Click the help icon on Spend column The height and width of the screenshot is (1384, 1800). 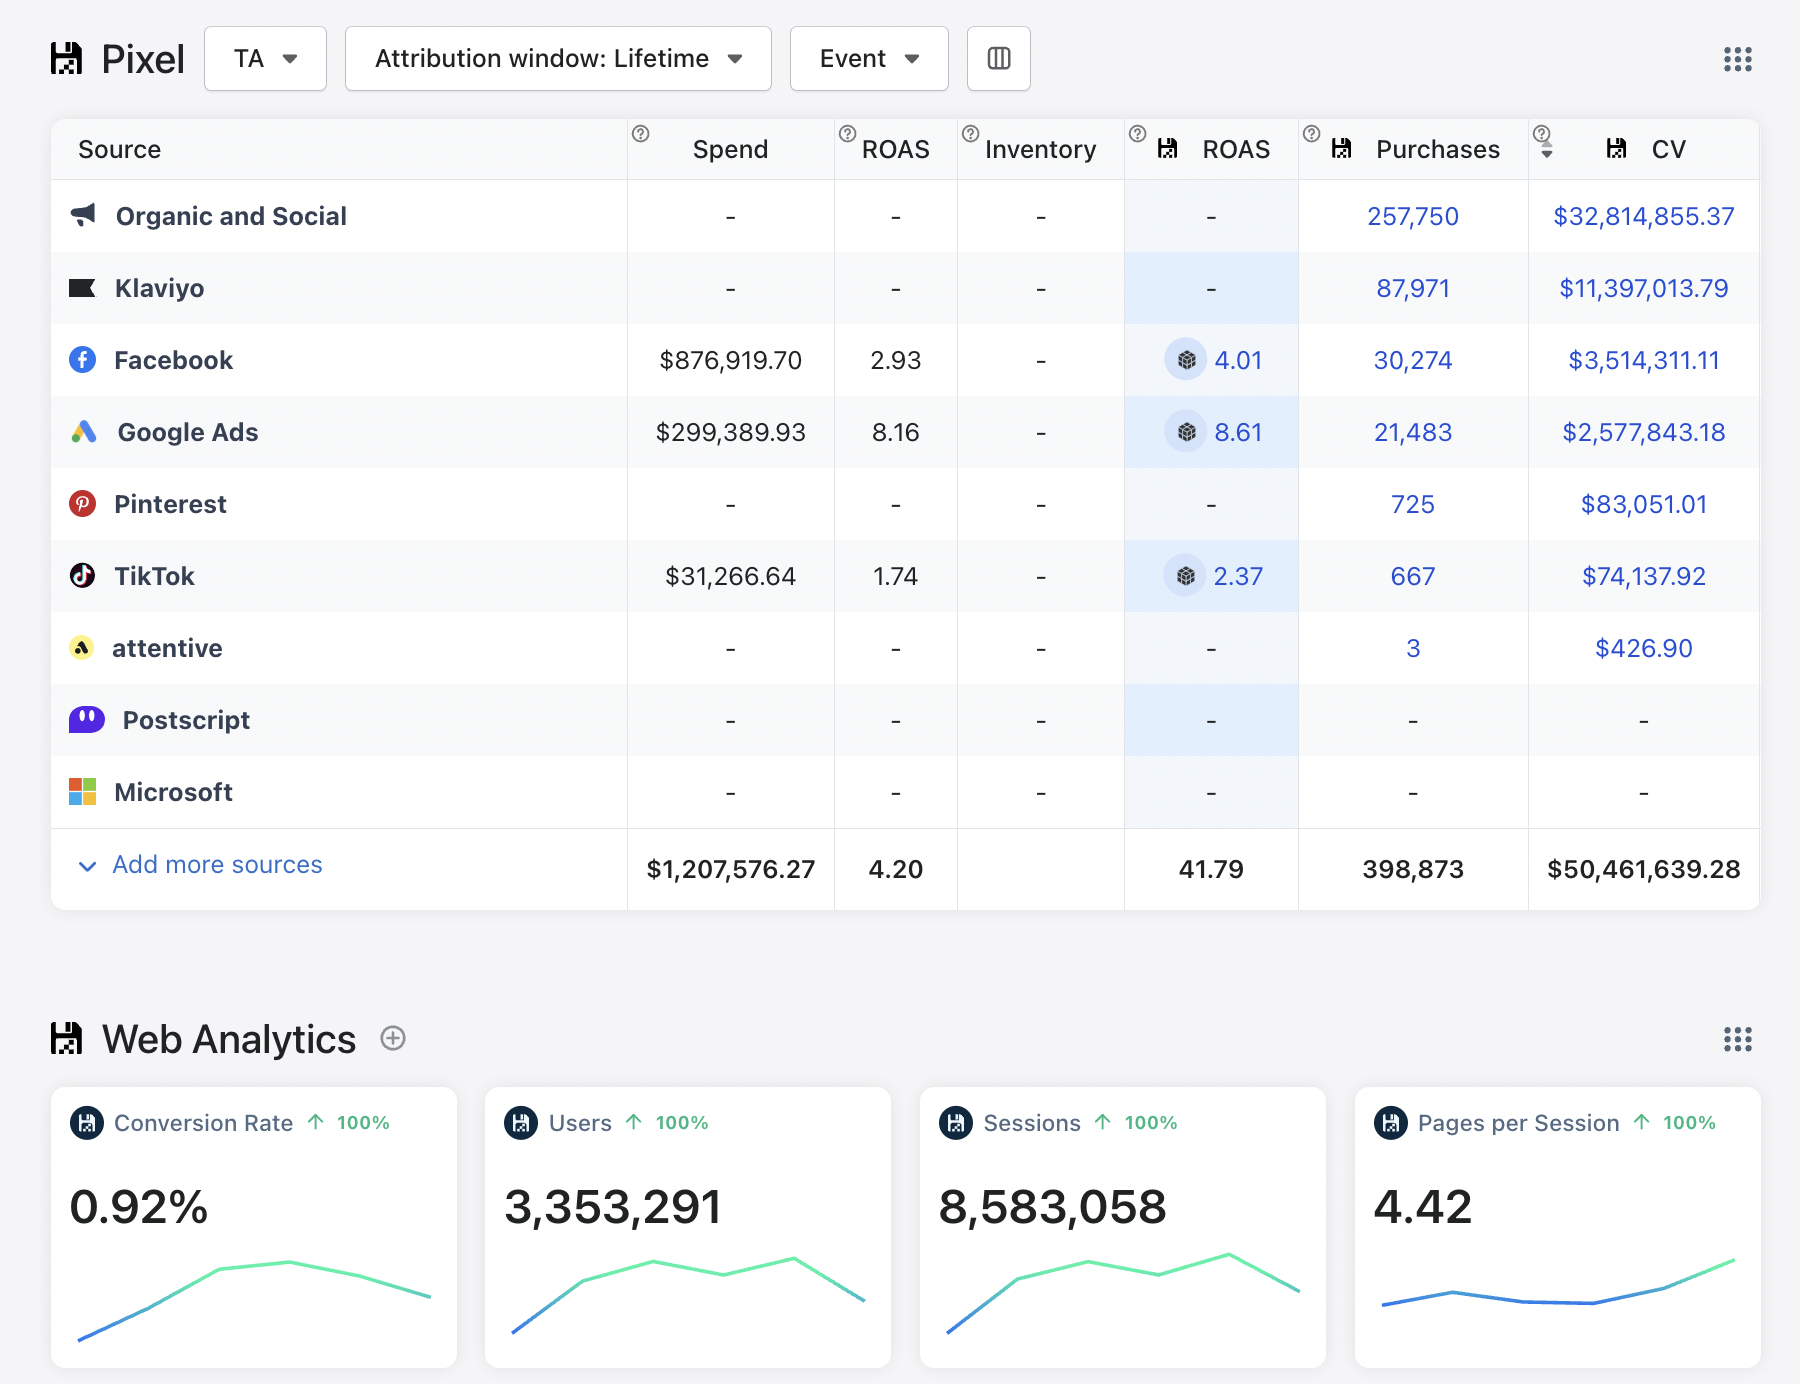pos(641,134)
